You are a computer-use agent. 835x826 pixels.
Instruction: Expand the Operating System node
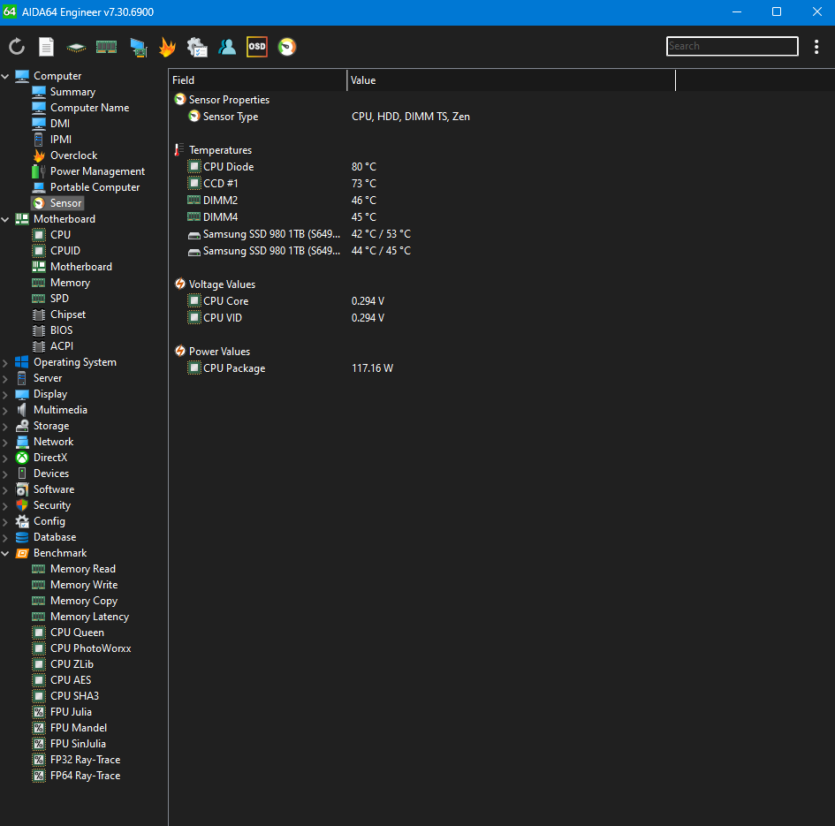coord(5,363)
